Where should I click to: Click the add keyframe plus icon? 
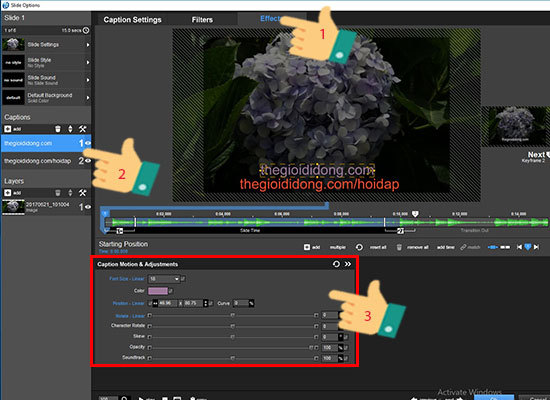pyautogui.click(x=307, y=247)
